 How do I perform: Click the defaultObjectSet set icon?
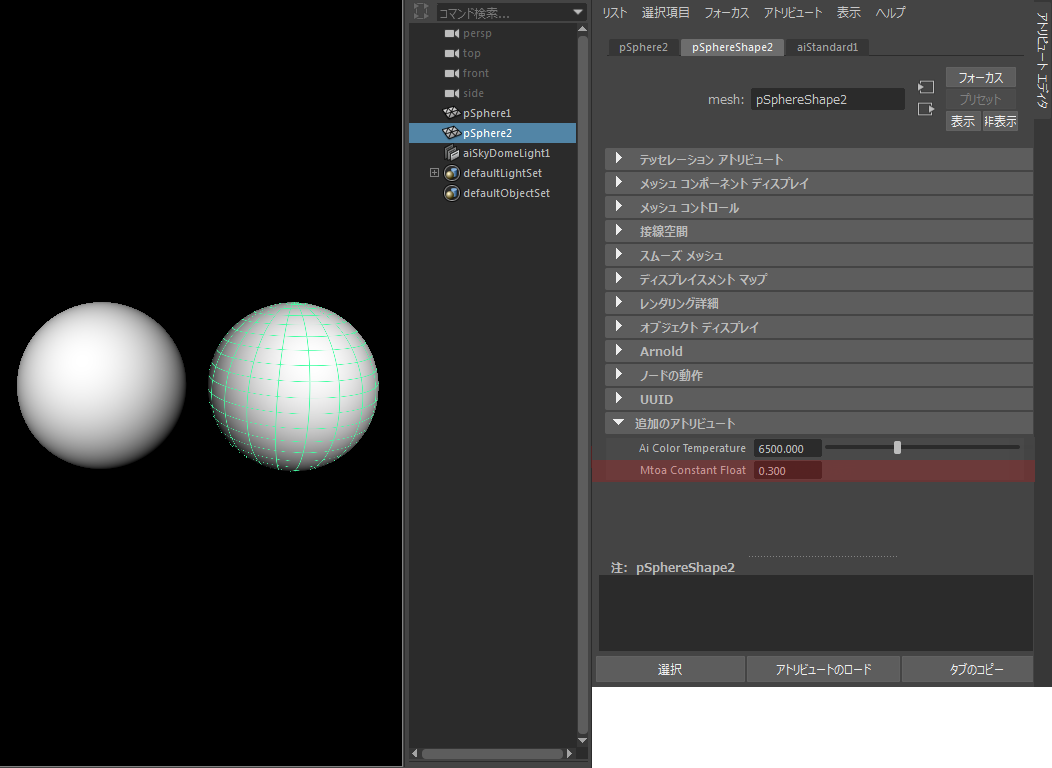(x=452, y=193)
